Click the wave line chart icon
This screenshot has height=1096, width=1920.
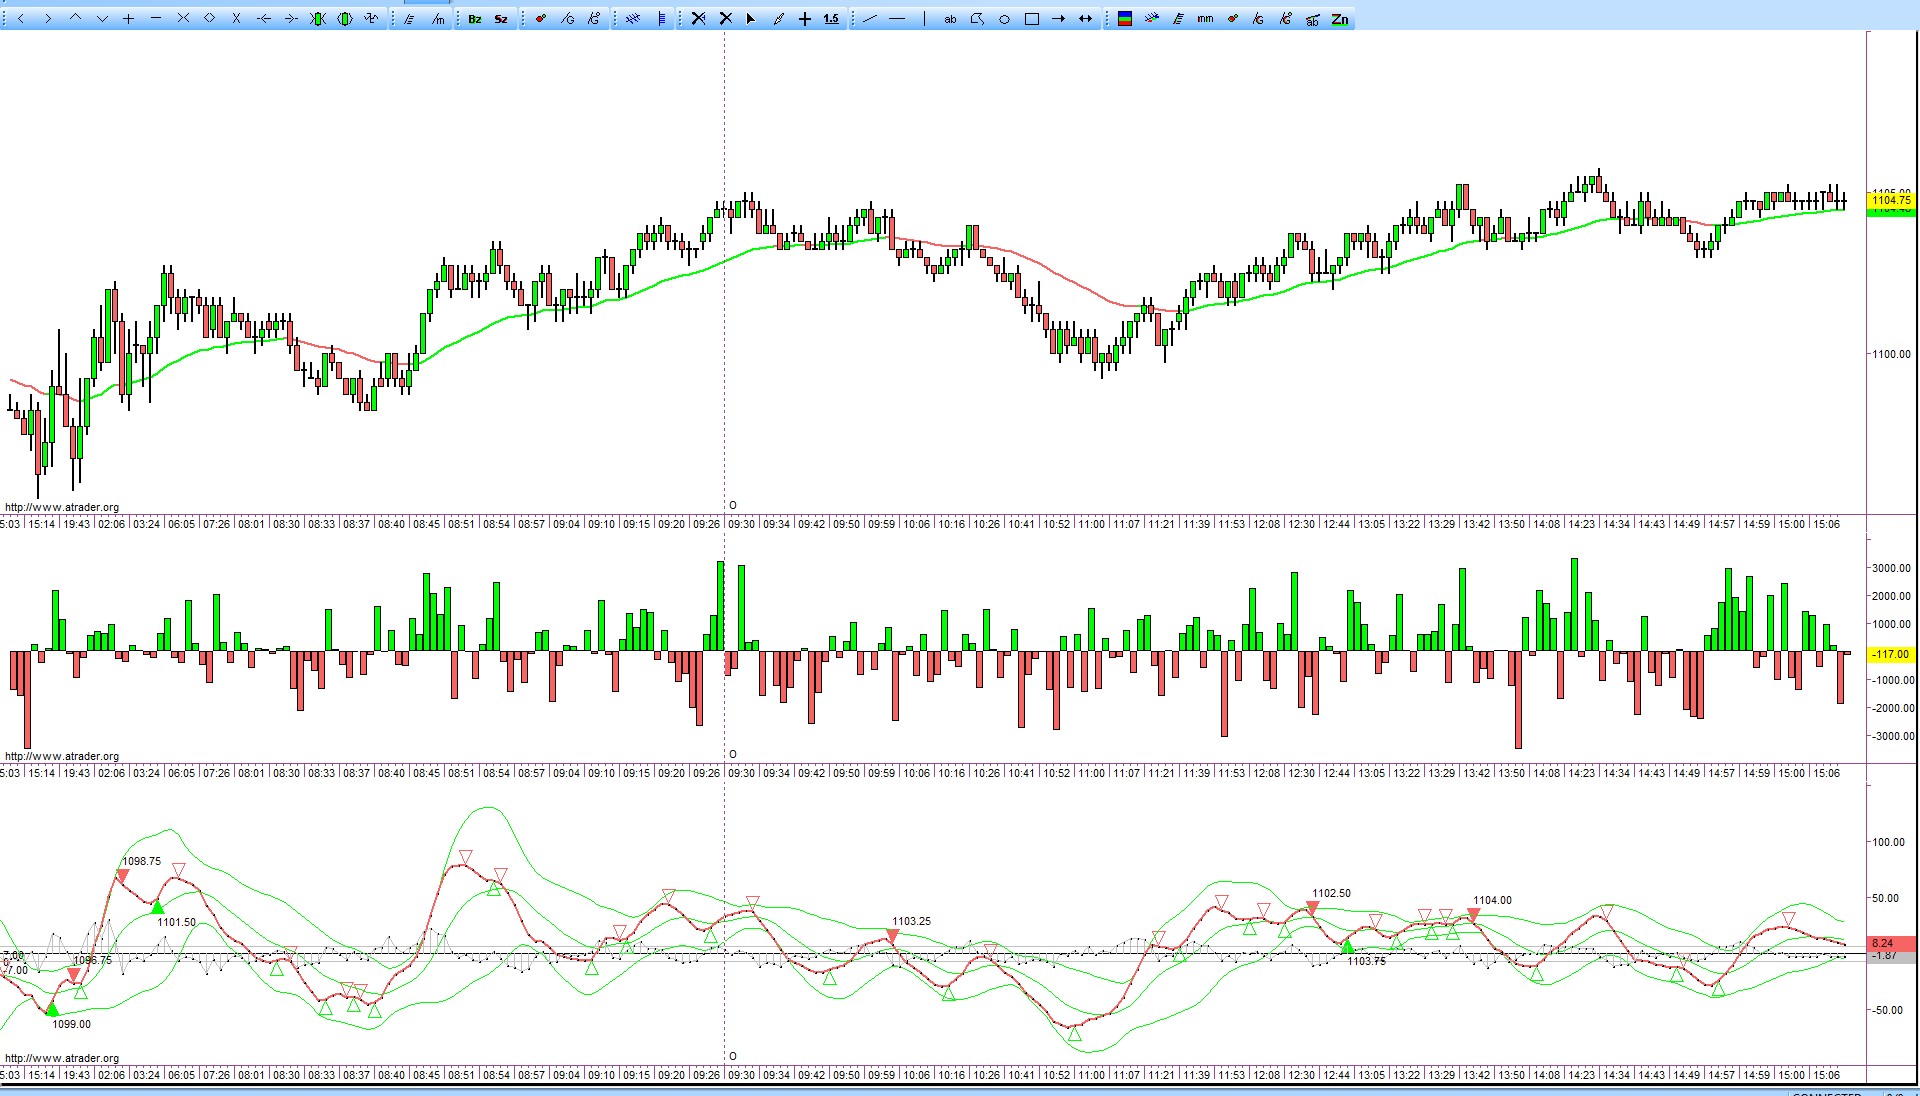(372, 18)
